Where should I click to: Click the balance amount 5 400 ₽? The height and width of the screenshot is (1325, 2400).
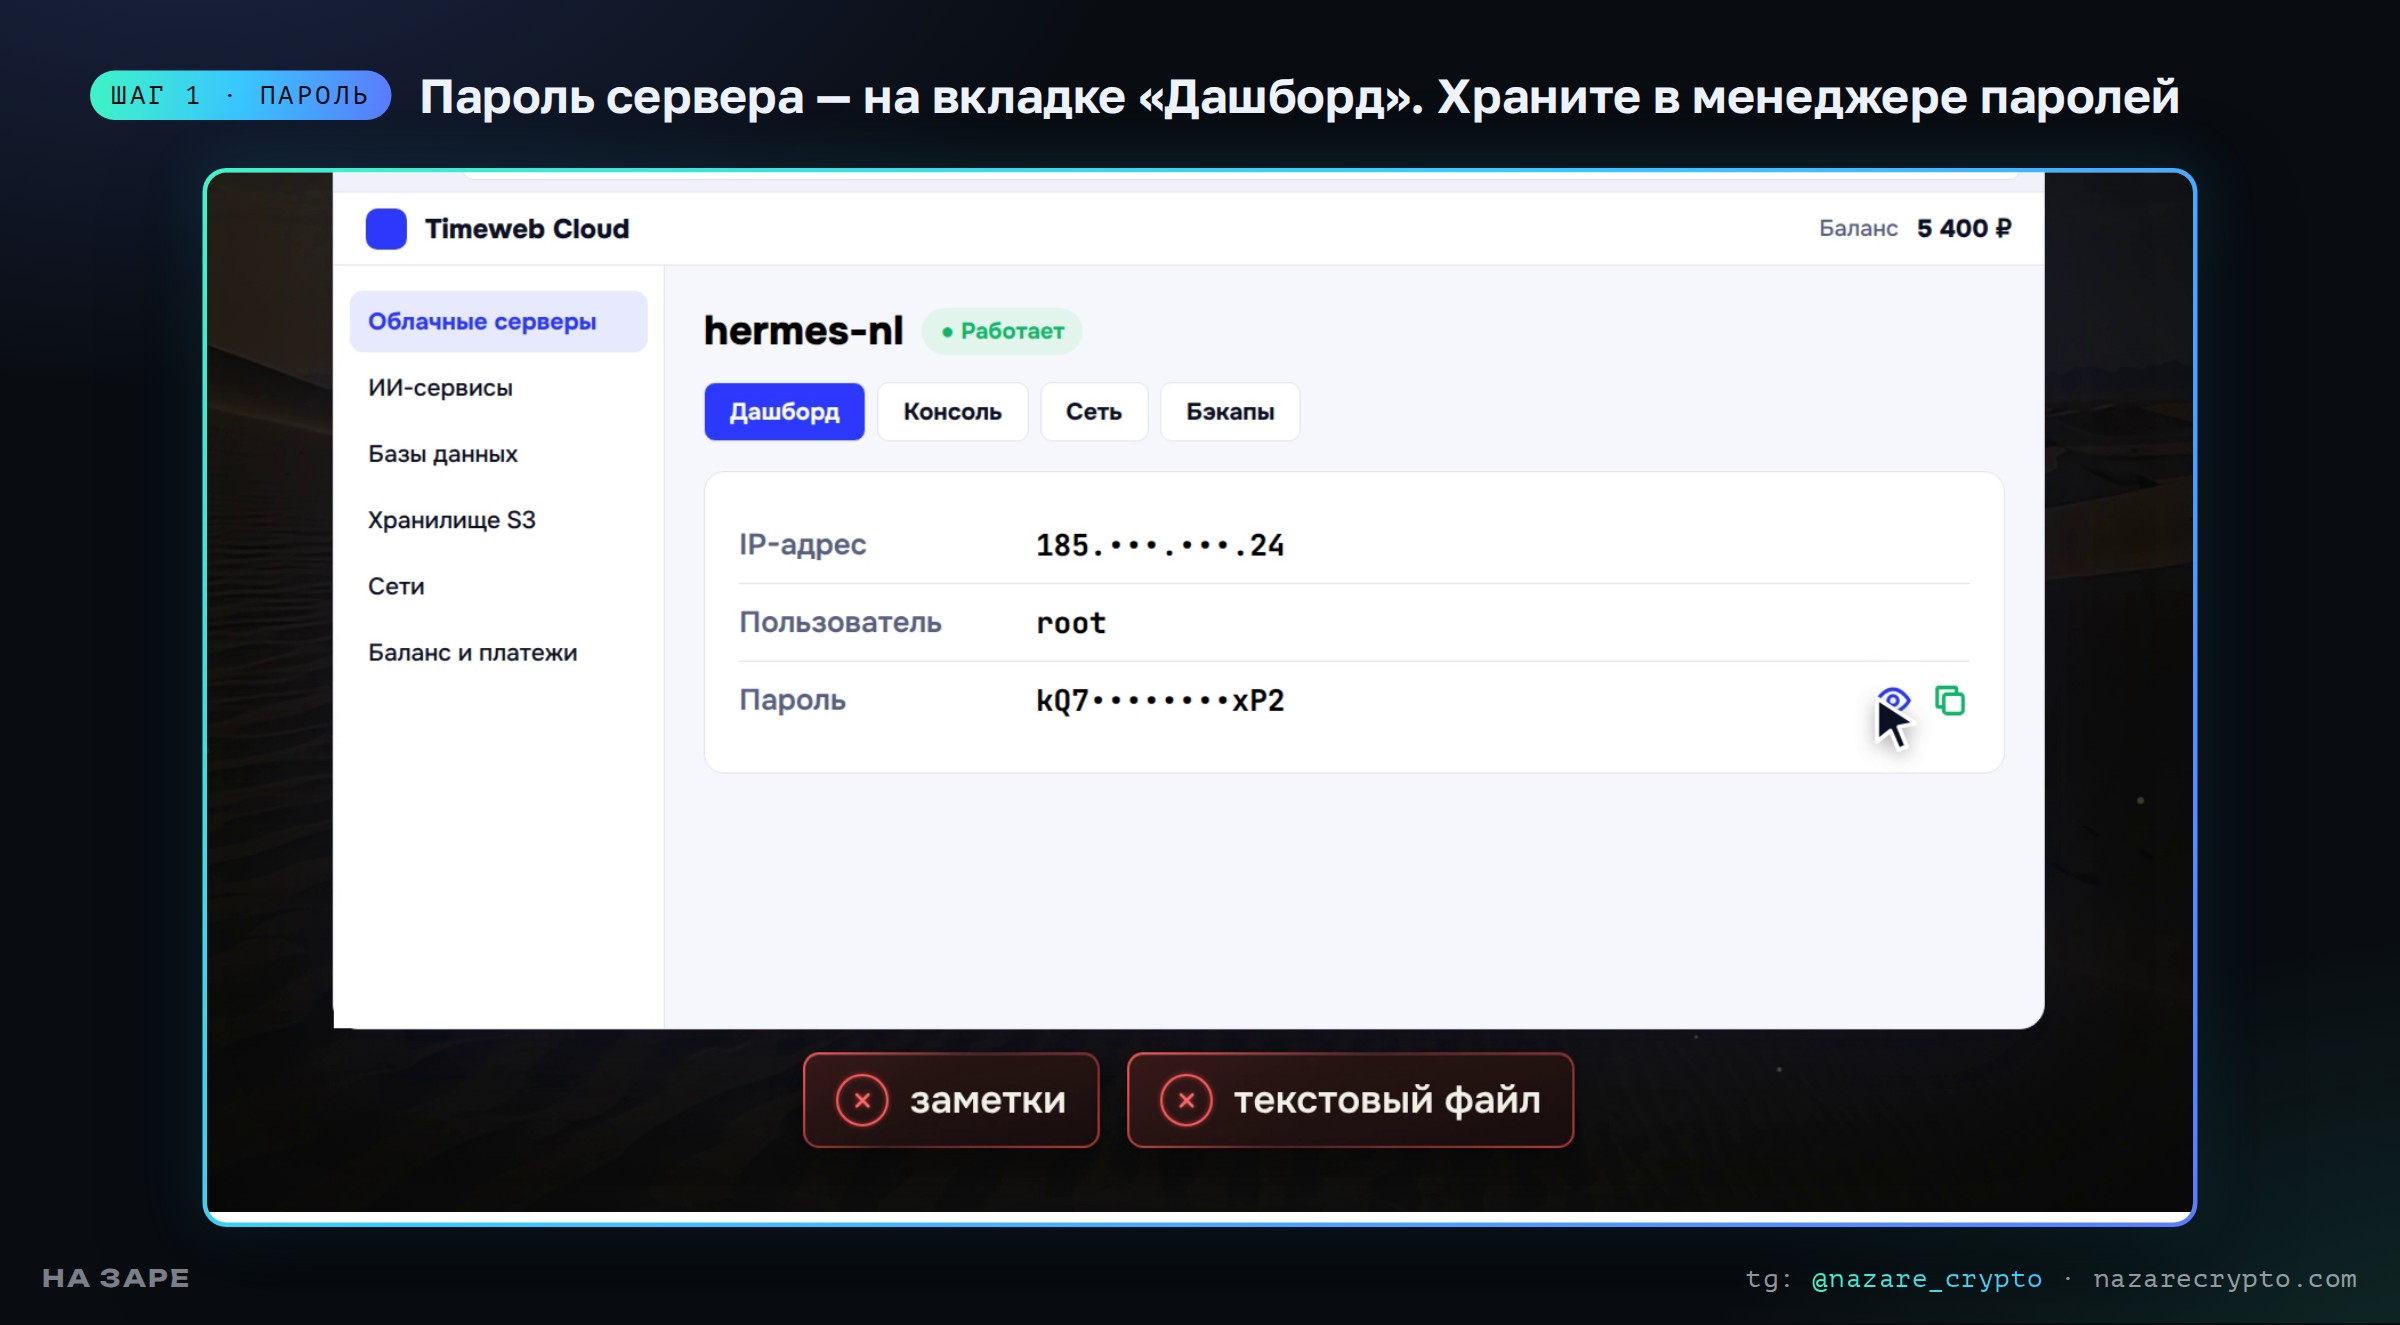(1964, 228)
